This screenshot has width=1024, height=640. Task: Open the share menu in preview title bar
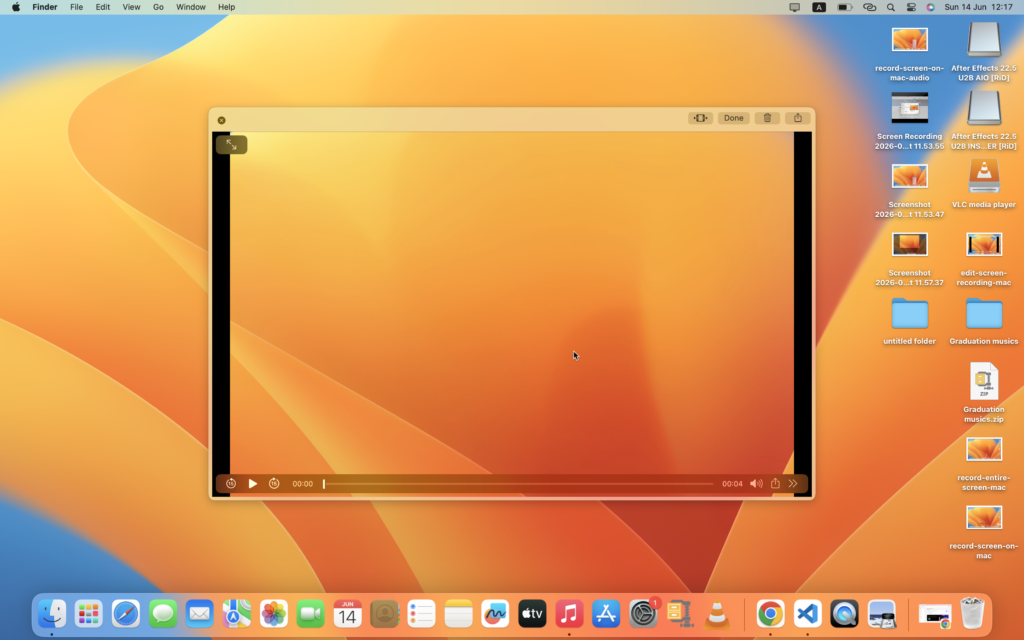[797, 118]
